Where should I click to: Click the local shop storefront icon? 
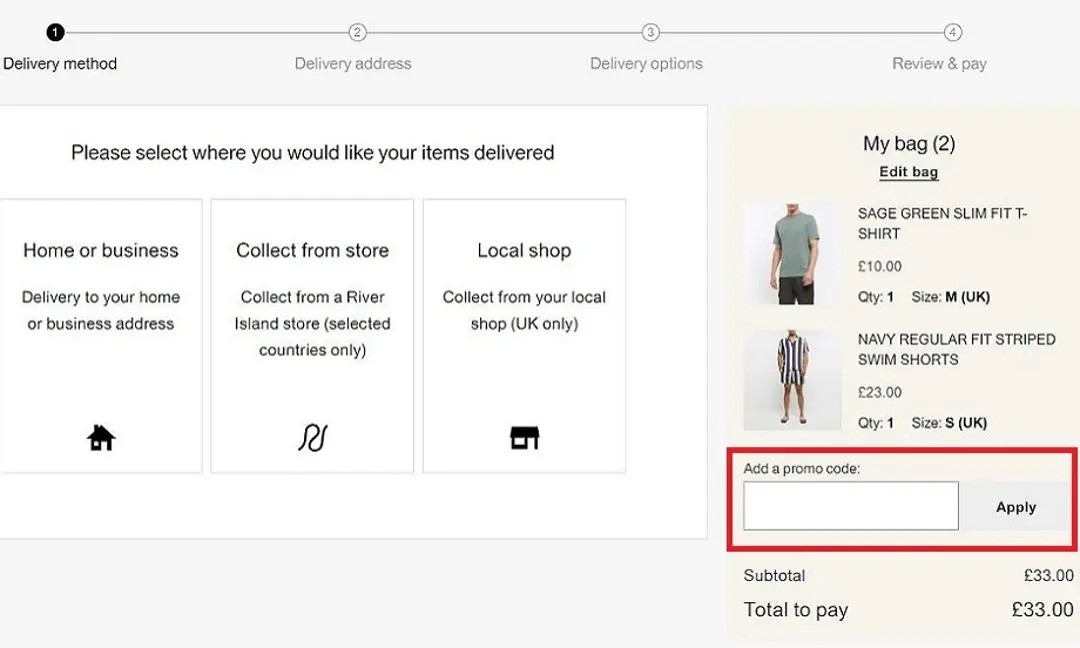click(x=524, y=437)
